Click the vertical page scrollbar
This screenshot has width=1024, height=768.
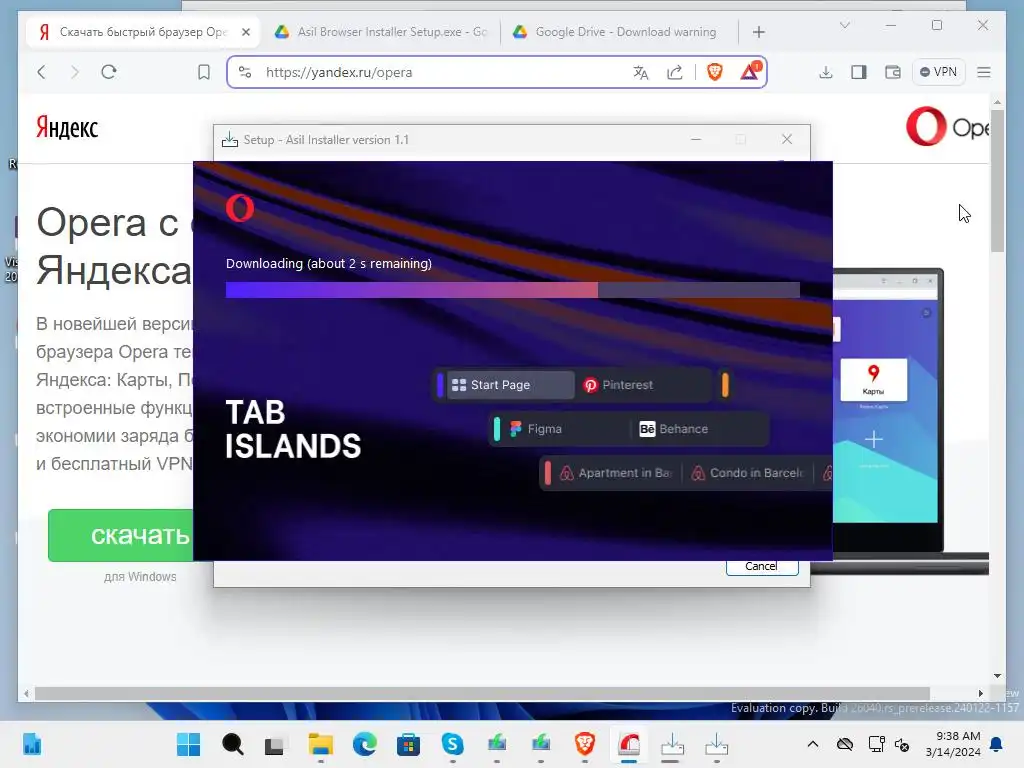click(x=997, y=182)
